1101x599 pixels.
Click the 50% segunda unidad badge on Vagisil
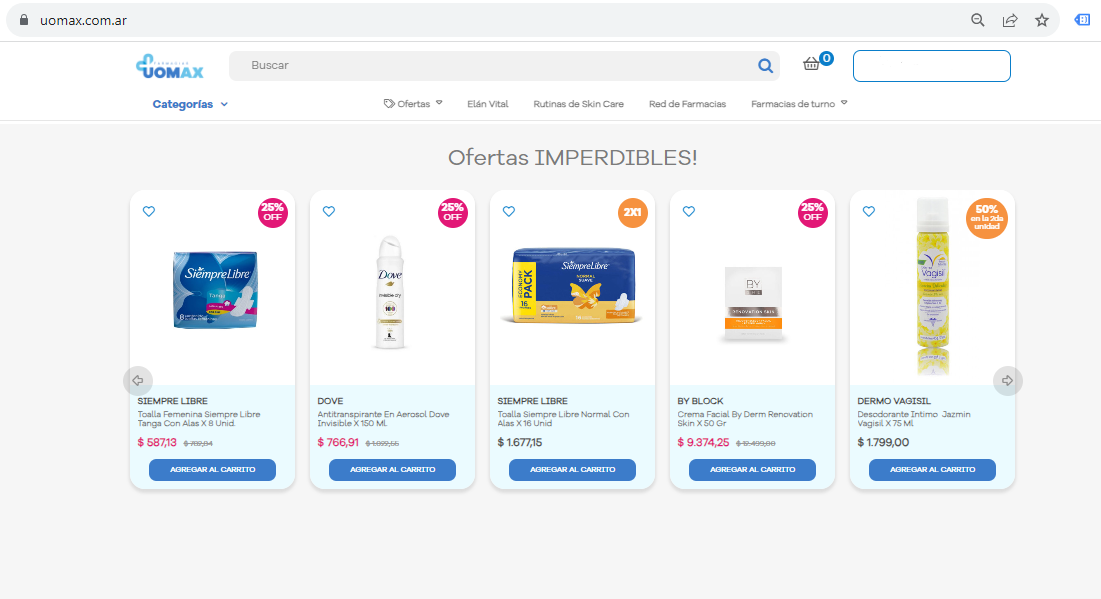[987, 216]
